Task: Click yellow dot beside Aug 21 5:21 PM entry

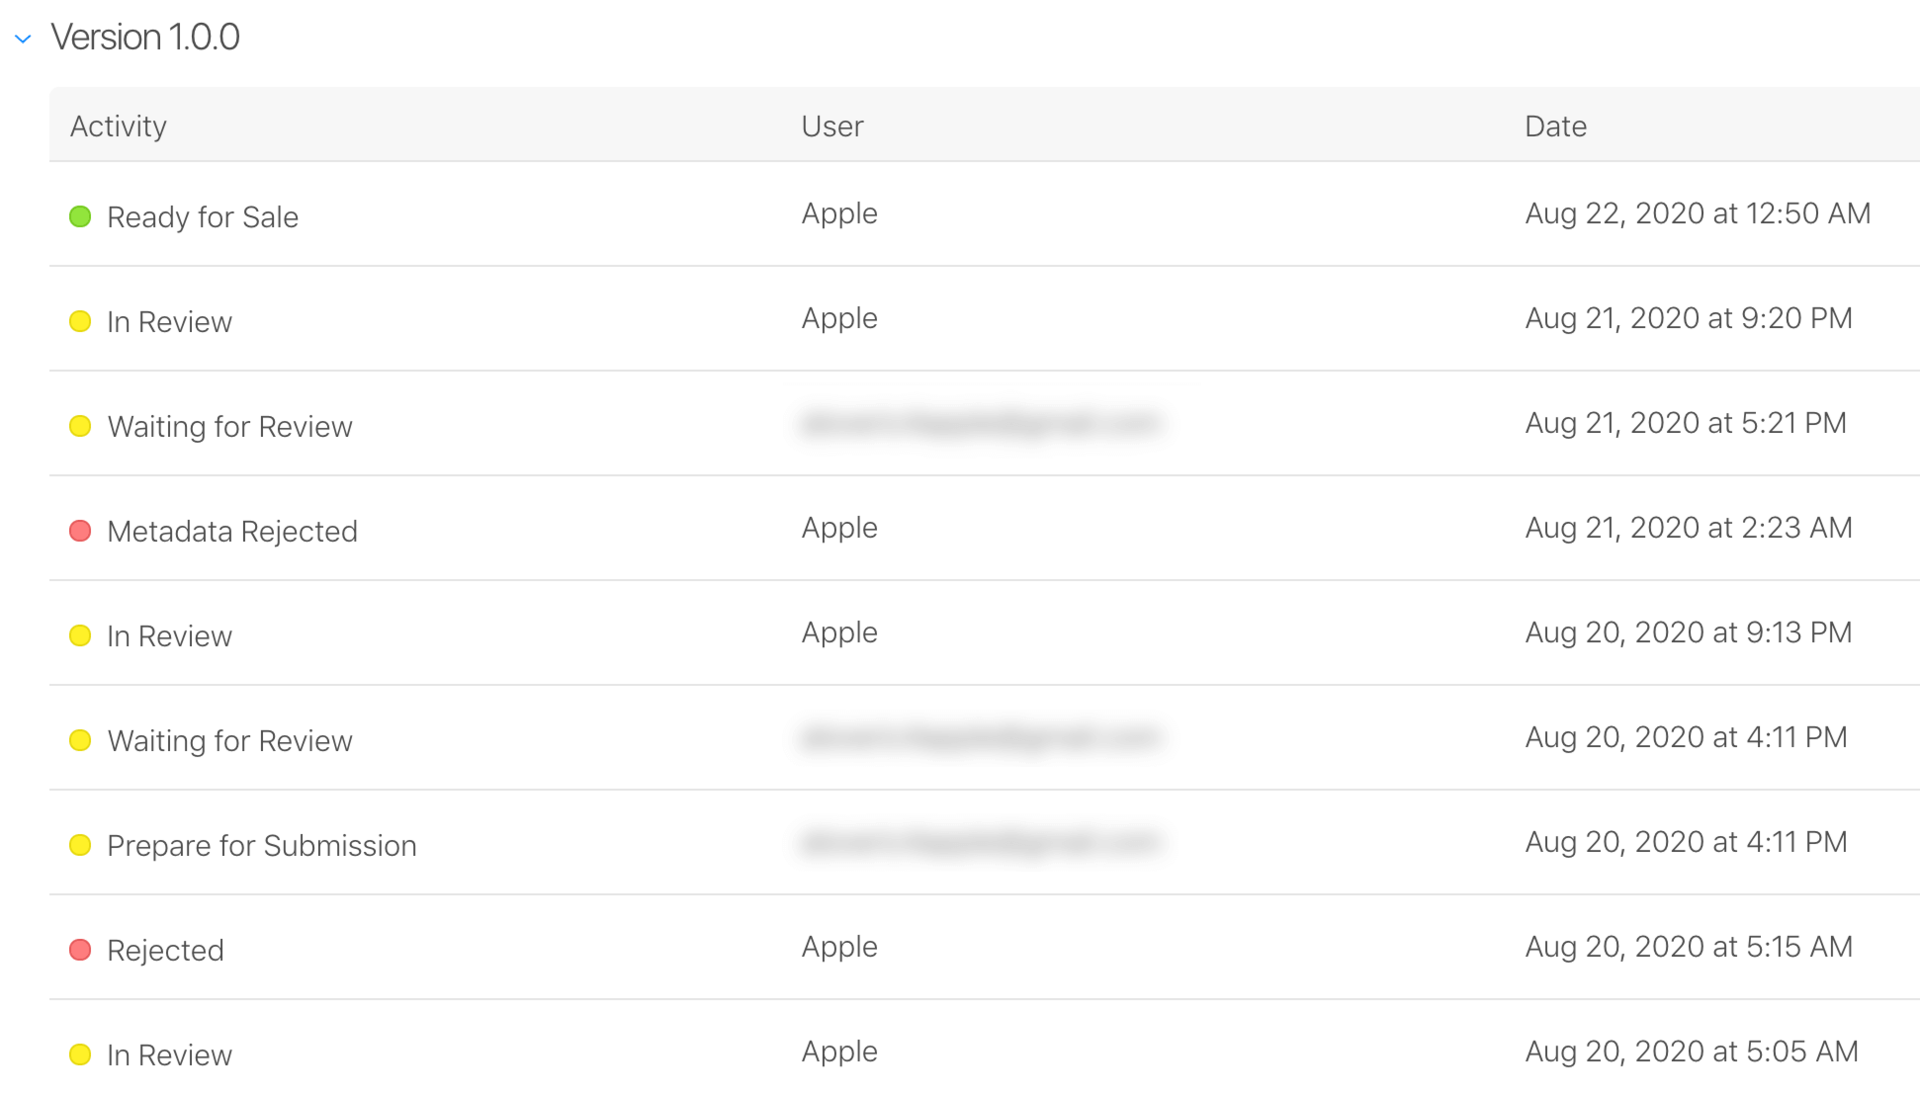Action: (80, 426)
